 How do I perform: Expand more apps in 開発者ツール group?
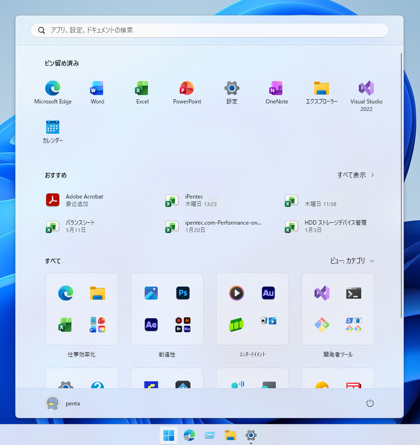coord(354,325)
